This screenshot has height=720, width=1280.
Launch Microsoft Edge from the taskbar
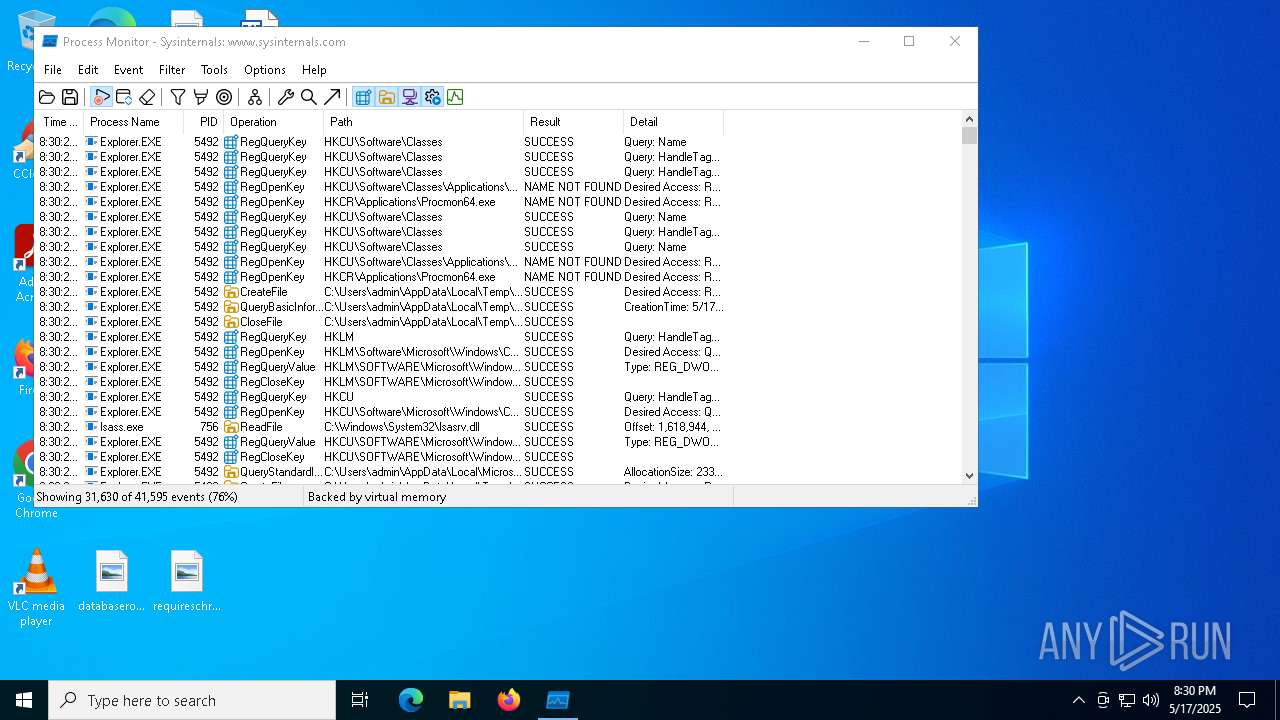coord(411,700)
